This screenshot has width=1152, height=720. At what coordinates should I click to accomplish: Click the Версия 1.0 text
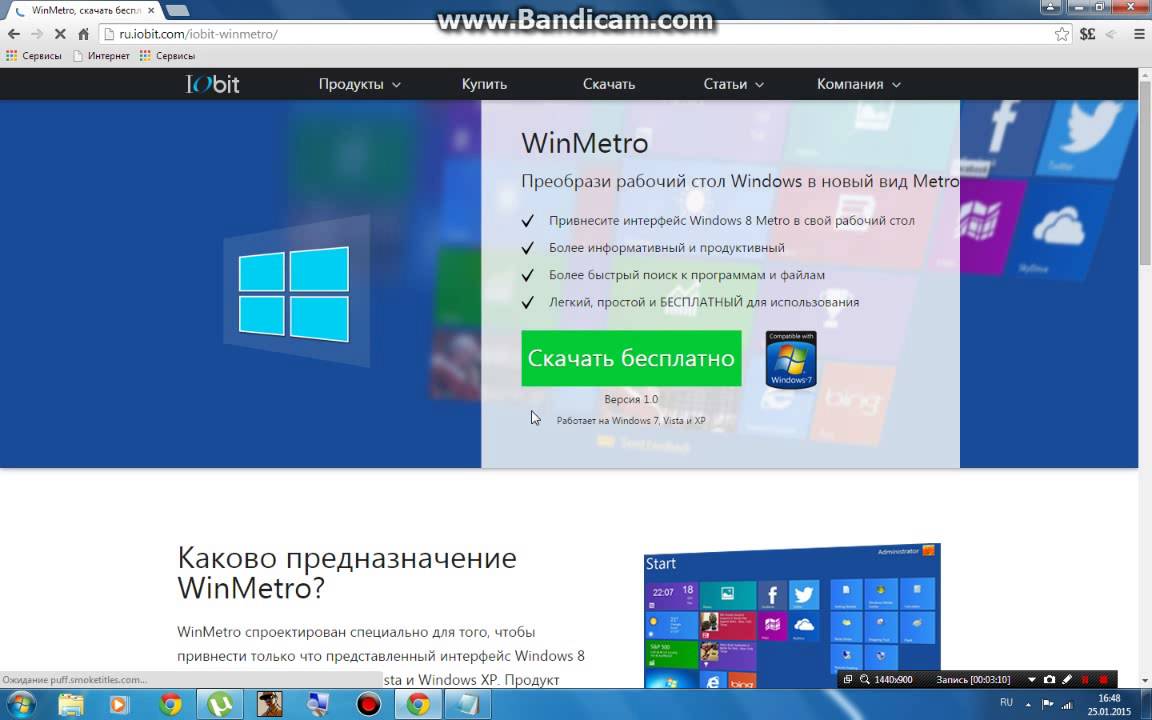pos(631,399)
